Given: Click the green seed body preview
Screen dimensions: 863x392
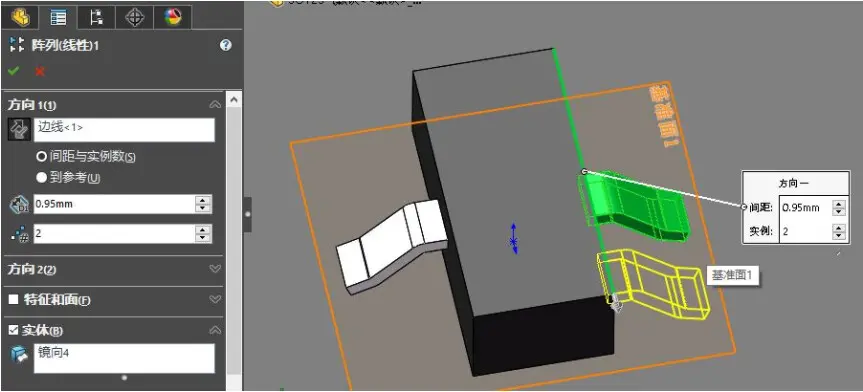Looking at the screenshot, I should (x=633, y=205).
